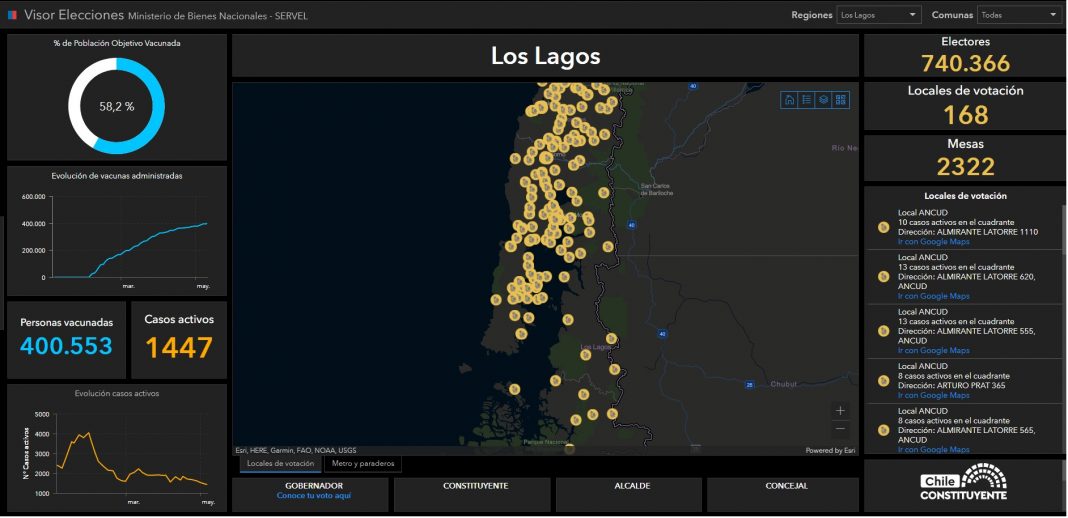Click the Chilean flag logo in header
This screenshot has width=1068, height=518.
coord(13,15)
